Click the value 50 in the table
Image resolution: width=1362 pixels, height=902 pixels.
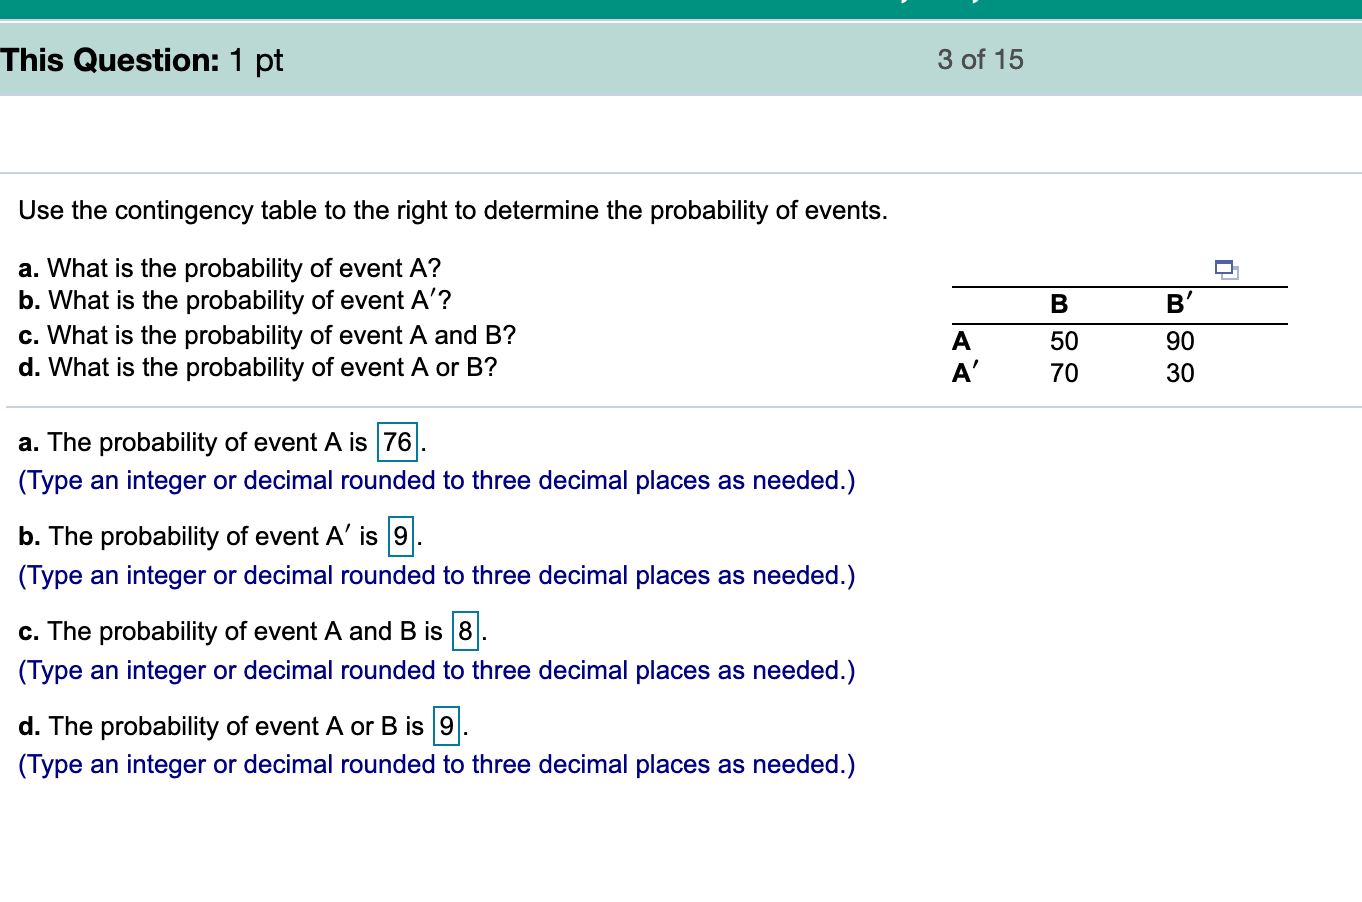[1063, 341]
